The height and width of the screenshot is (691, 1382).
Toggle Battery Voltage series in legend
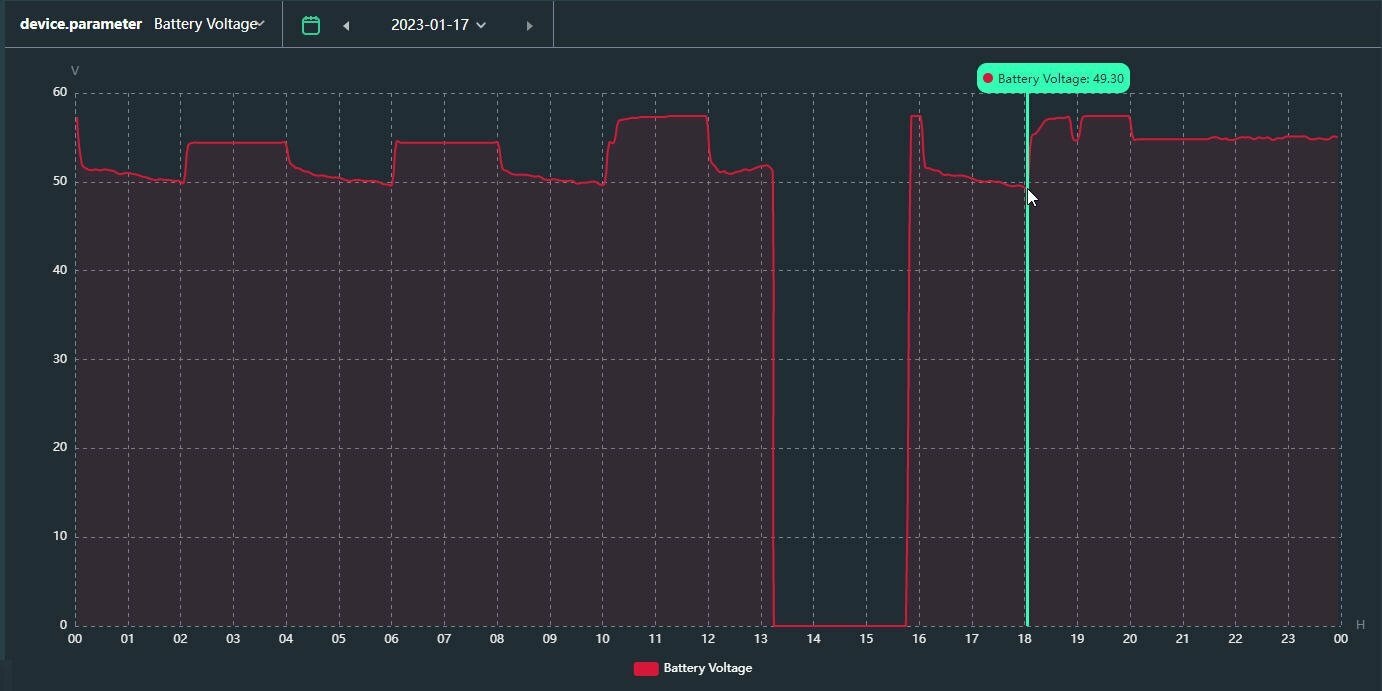coord(693,668)
